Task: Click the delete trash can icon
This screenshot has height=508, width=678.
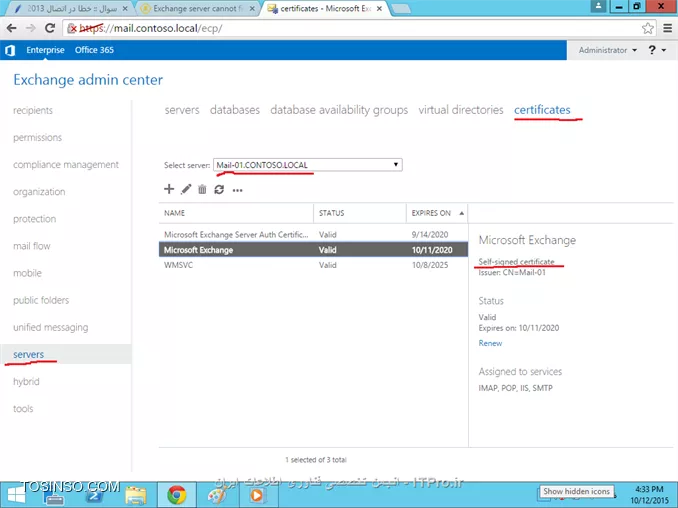Action: pos(202,189)
